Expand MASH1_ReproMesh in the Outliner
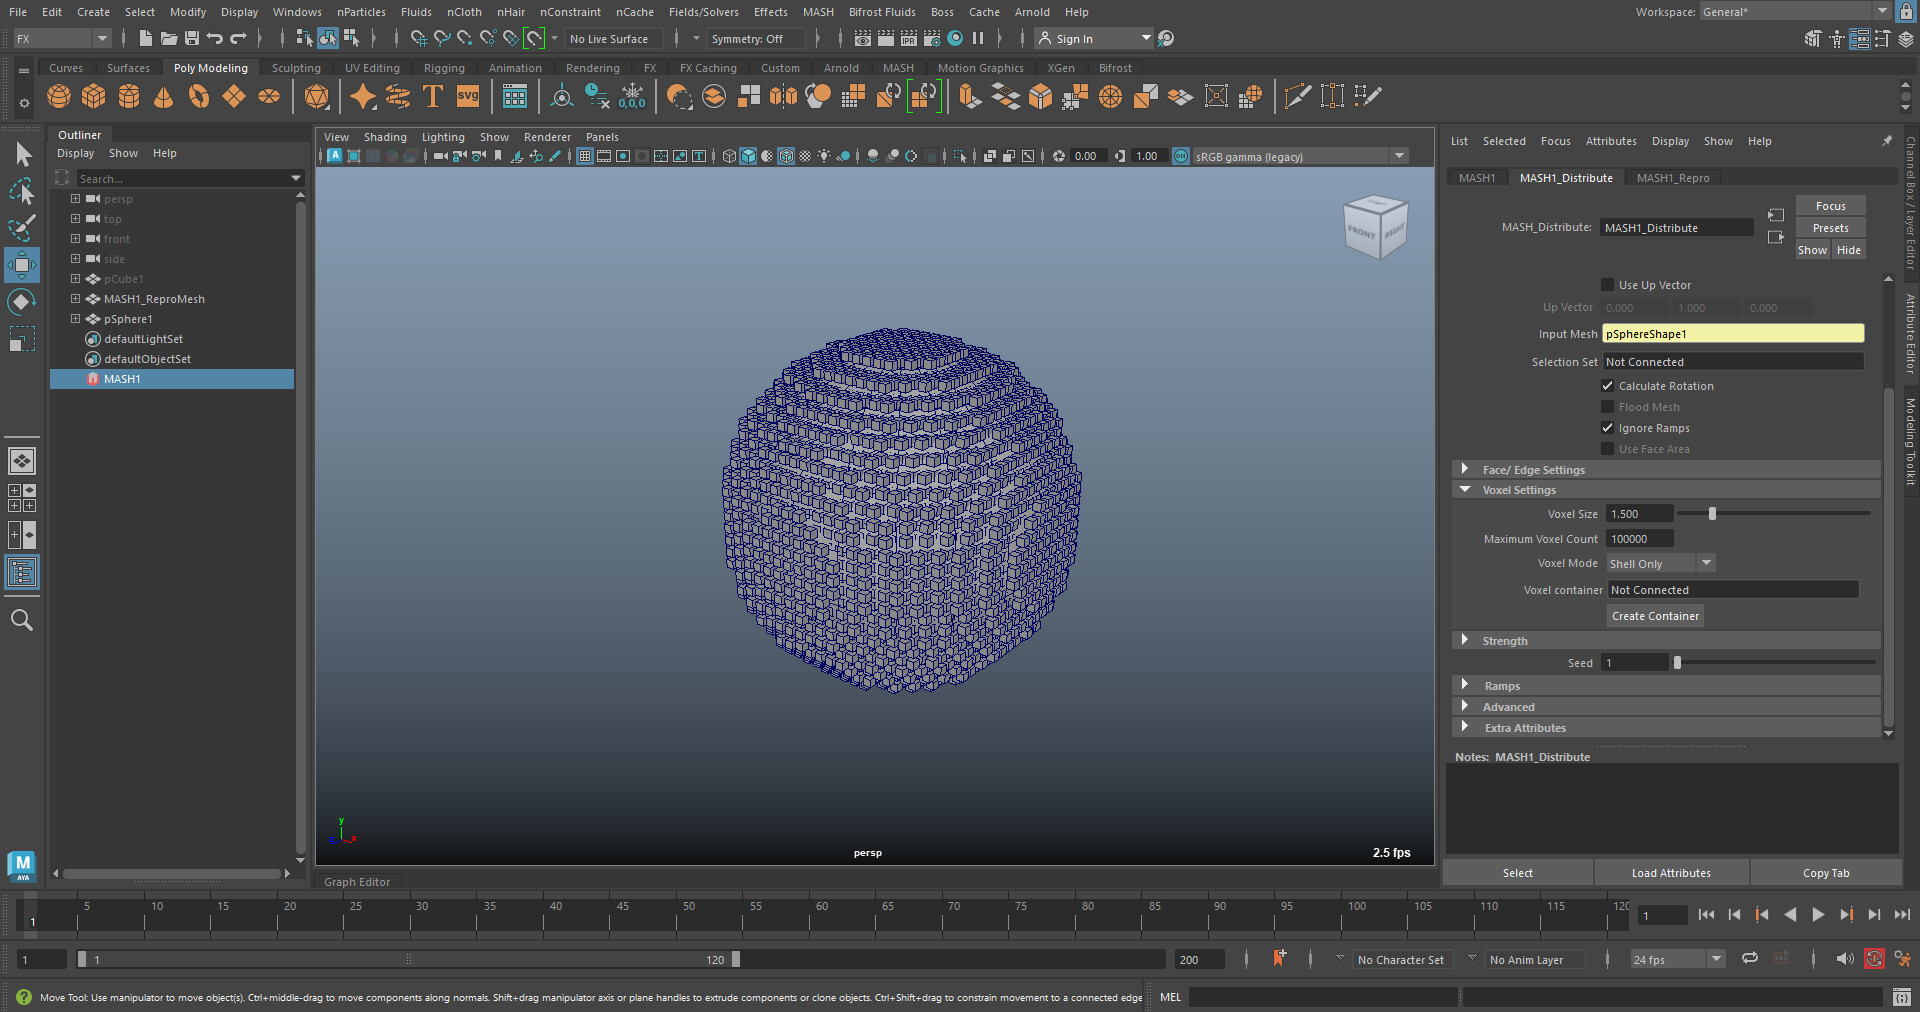1920x1012 pixels. point(75,298)
